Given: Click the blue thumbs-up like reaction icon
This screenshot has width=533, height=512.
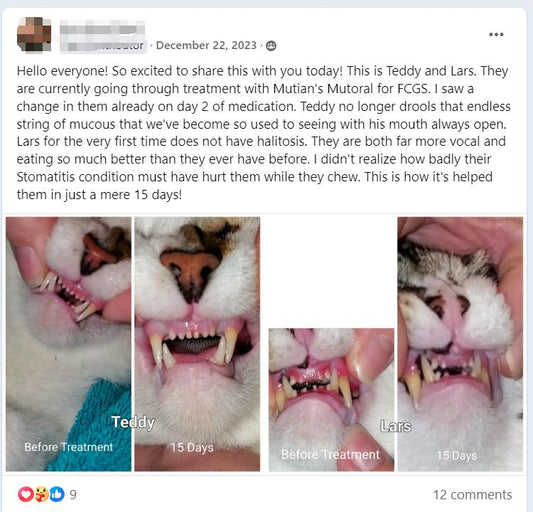Looking at the screenshot, I should (57, 494).
